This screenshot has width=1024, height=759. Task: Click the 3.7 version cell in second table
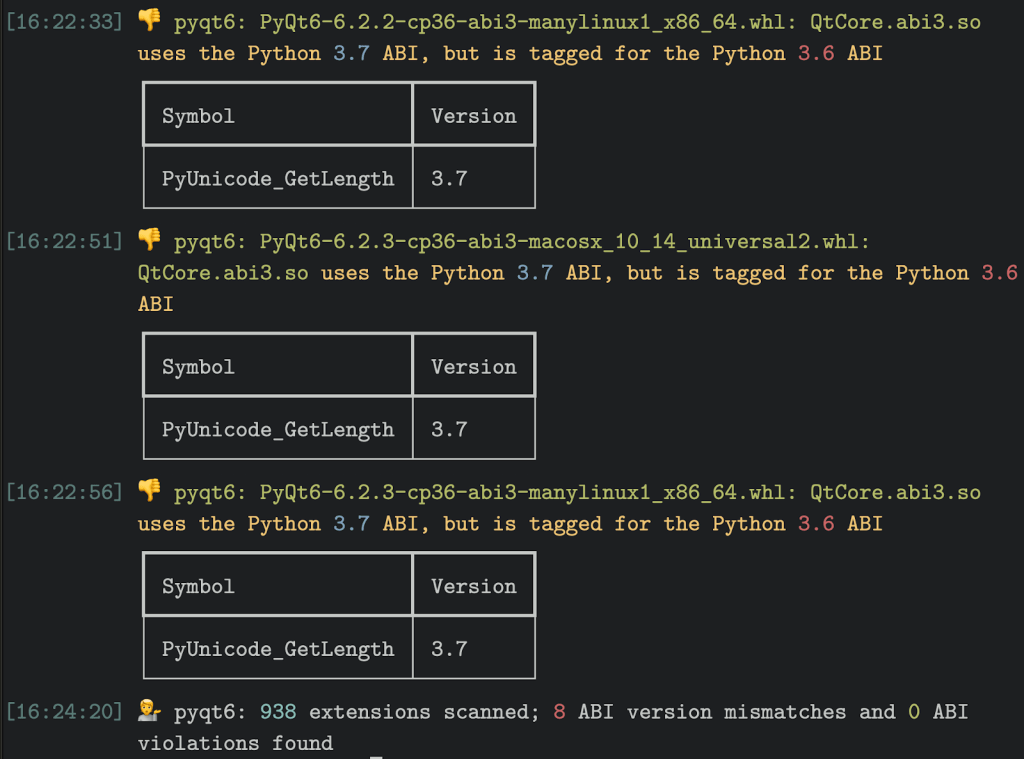click(449, 430)
